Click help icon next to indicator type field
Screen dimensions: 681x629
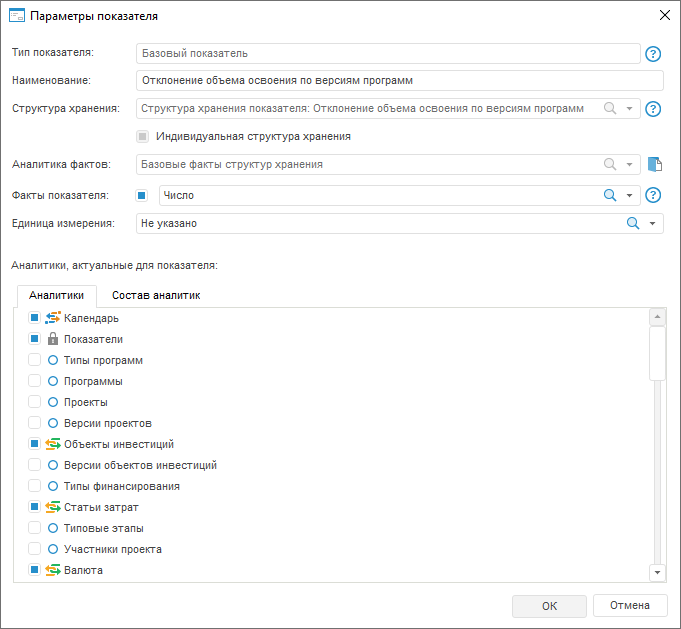(654, 54)
